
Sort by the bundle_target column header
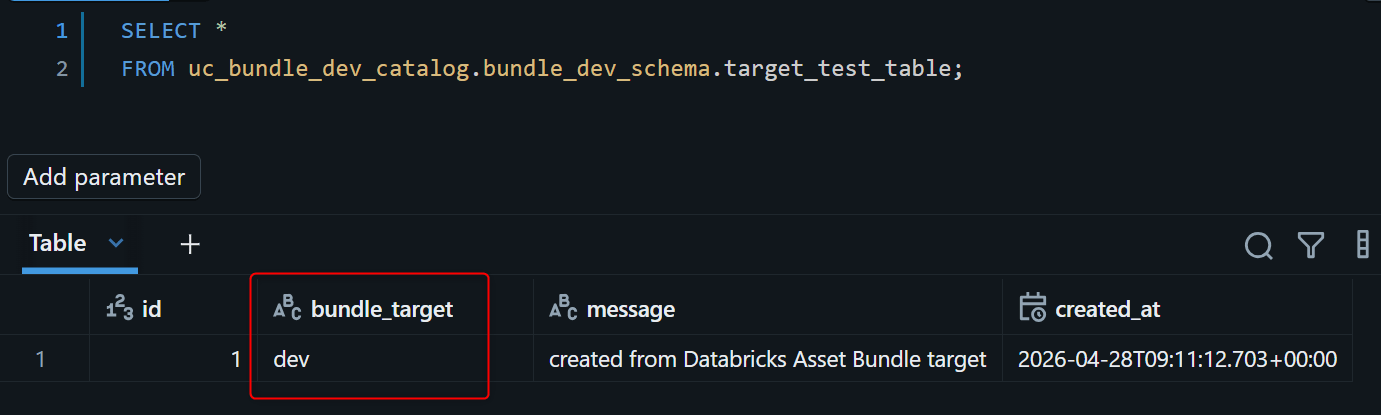click(x=382, y=310)
